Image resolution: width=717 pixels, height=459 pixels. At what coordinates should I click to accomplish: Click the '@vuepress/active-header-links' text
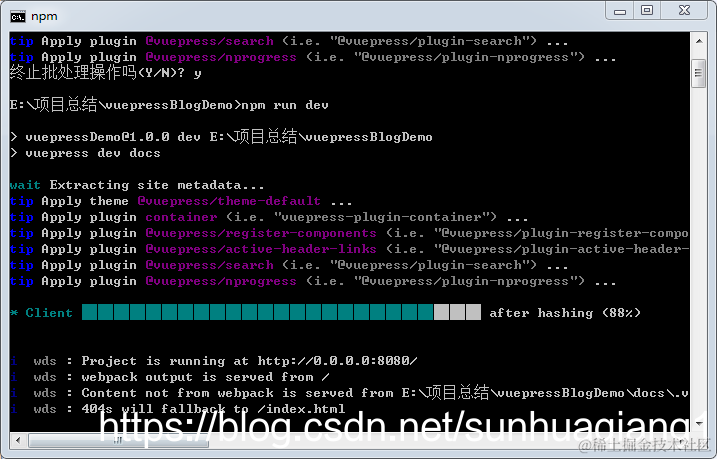(261, 249)
